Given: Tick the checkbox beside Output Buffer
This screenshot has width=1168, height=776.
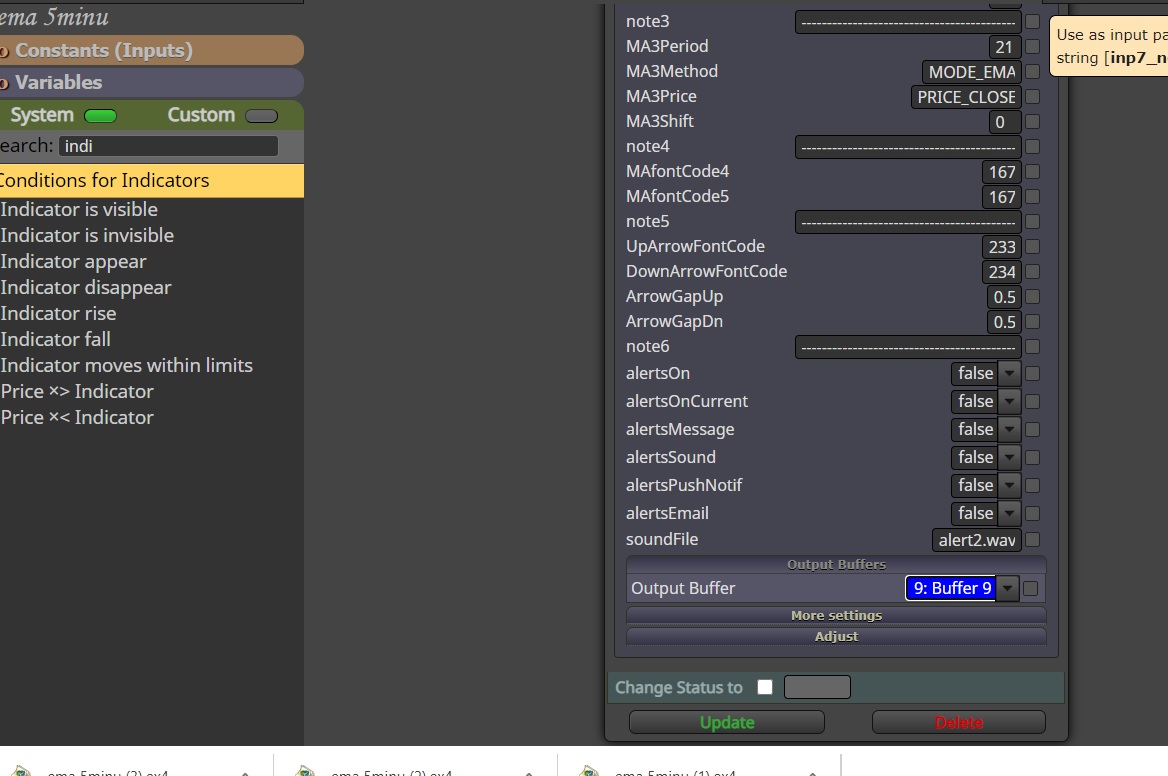Looking at the screenshot, I should (1031, 588).
